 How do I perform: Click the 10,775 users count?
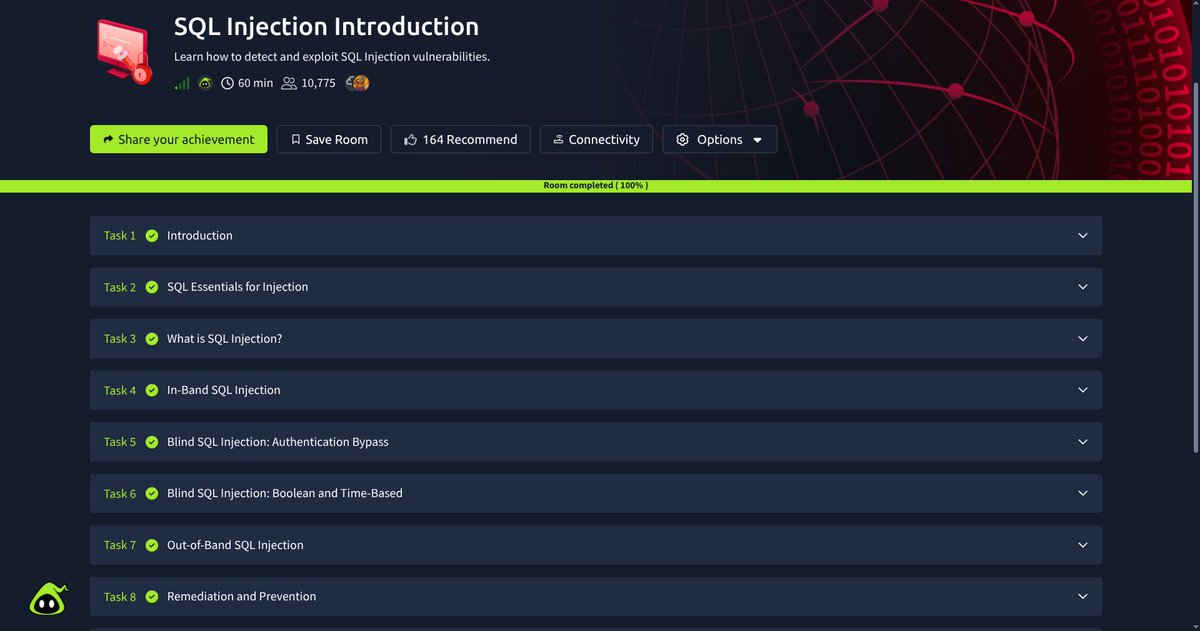318,83
